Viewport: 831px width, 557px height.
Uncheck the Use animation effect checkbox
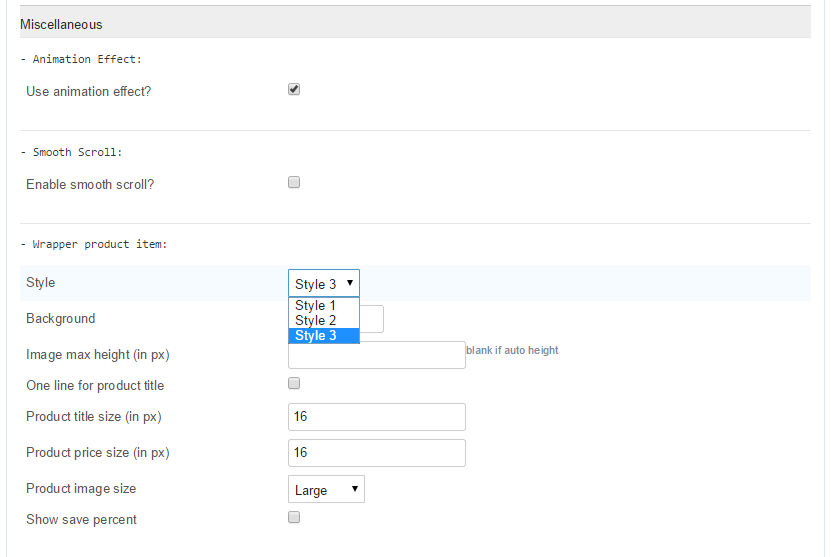click(294, 89)
